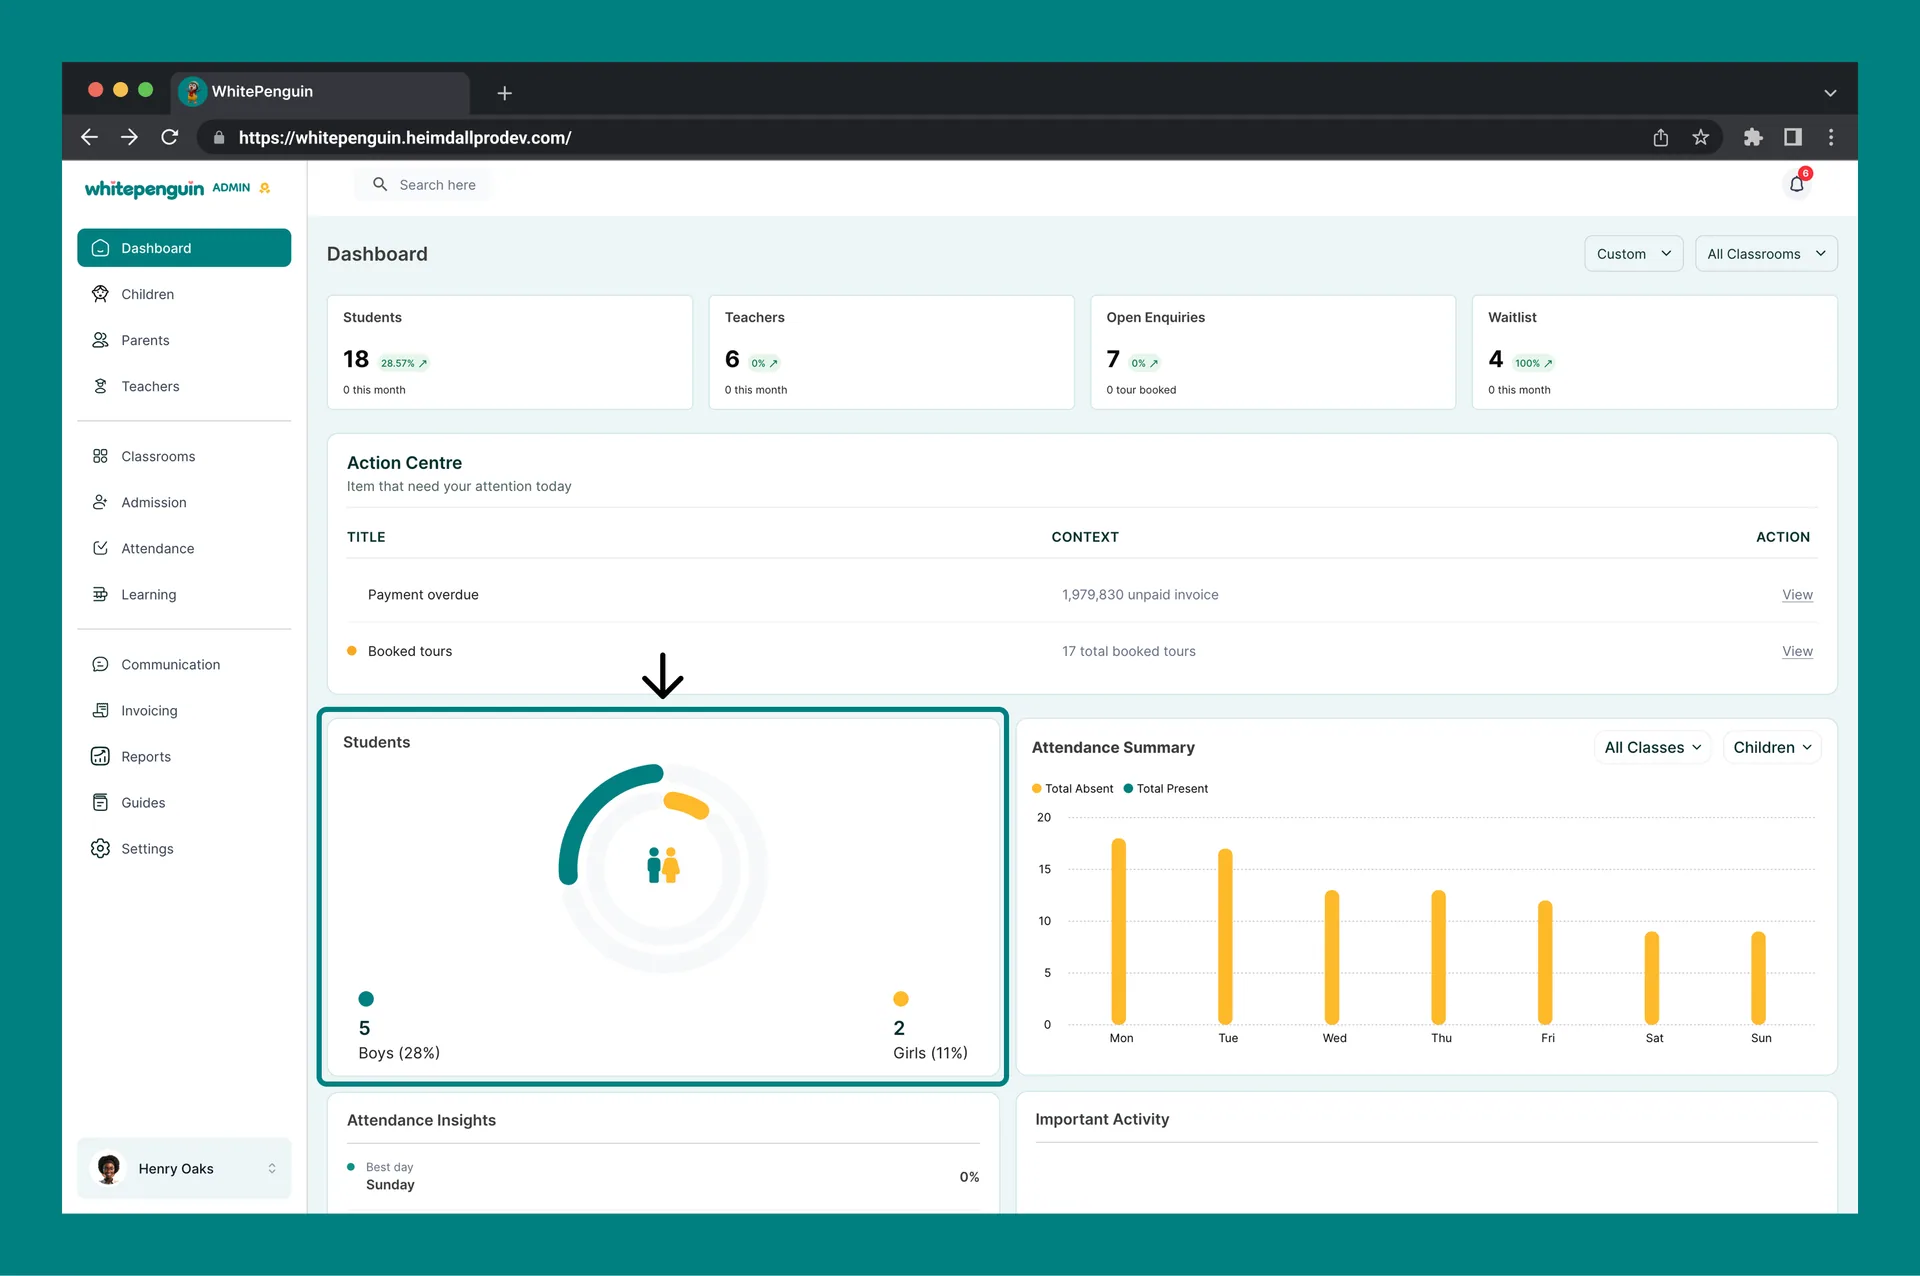Click '17 total booked tours' text

point(1129,651)
